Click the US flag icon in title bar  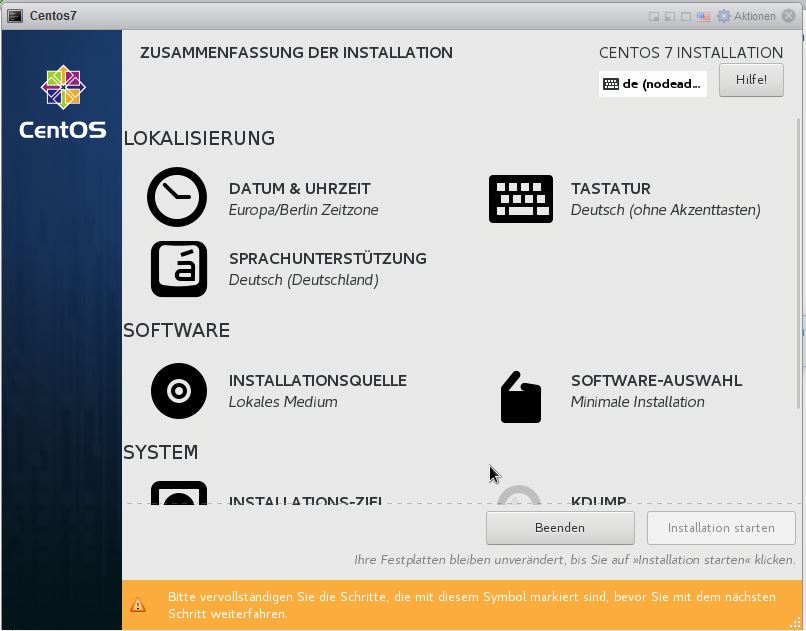703,16
